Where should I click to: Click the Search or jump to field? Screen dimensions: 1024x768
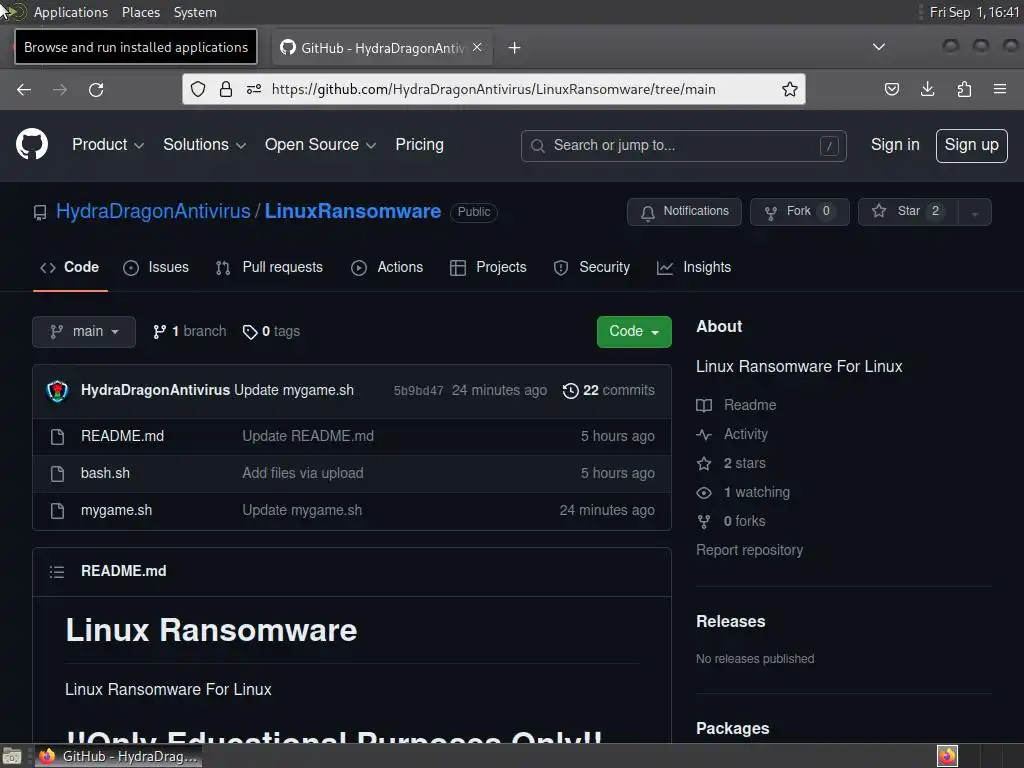(x=684, y=146)
